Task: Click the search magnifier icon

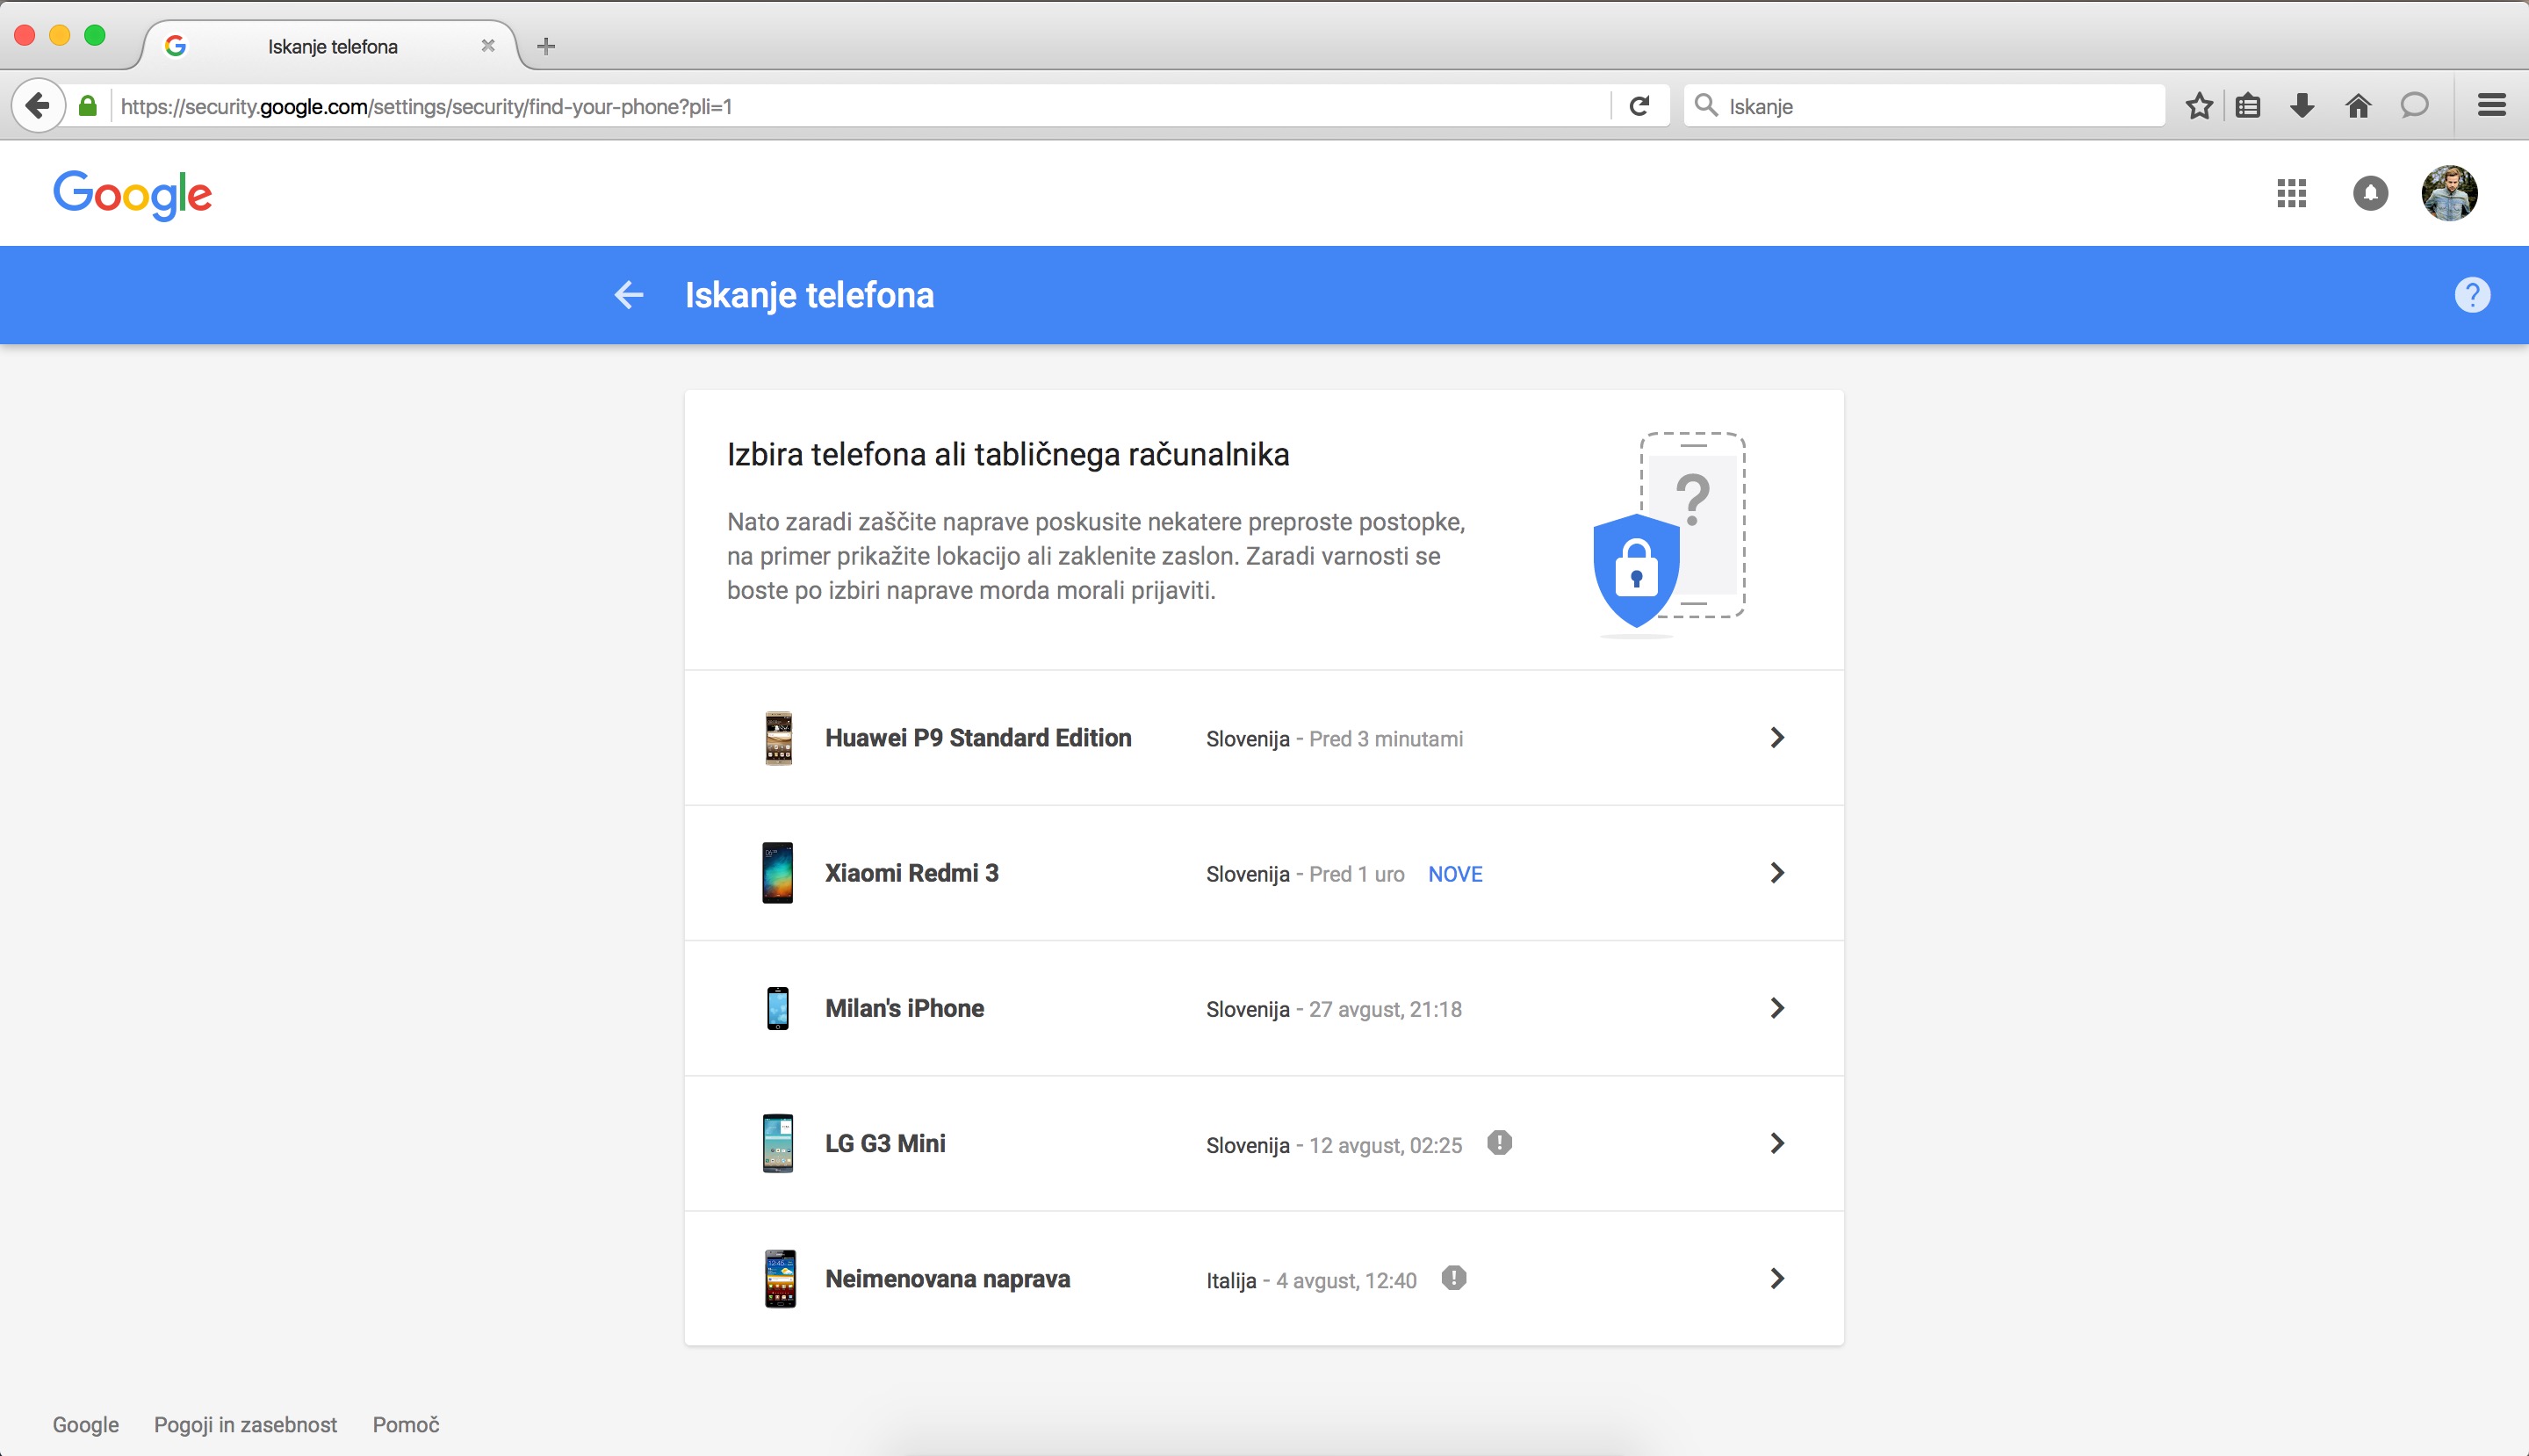Action: (x=1706, y=106)
